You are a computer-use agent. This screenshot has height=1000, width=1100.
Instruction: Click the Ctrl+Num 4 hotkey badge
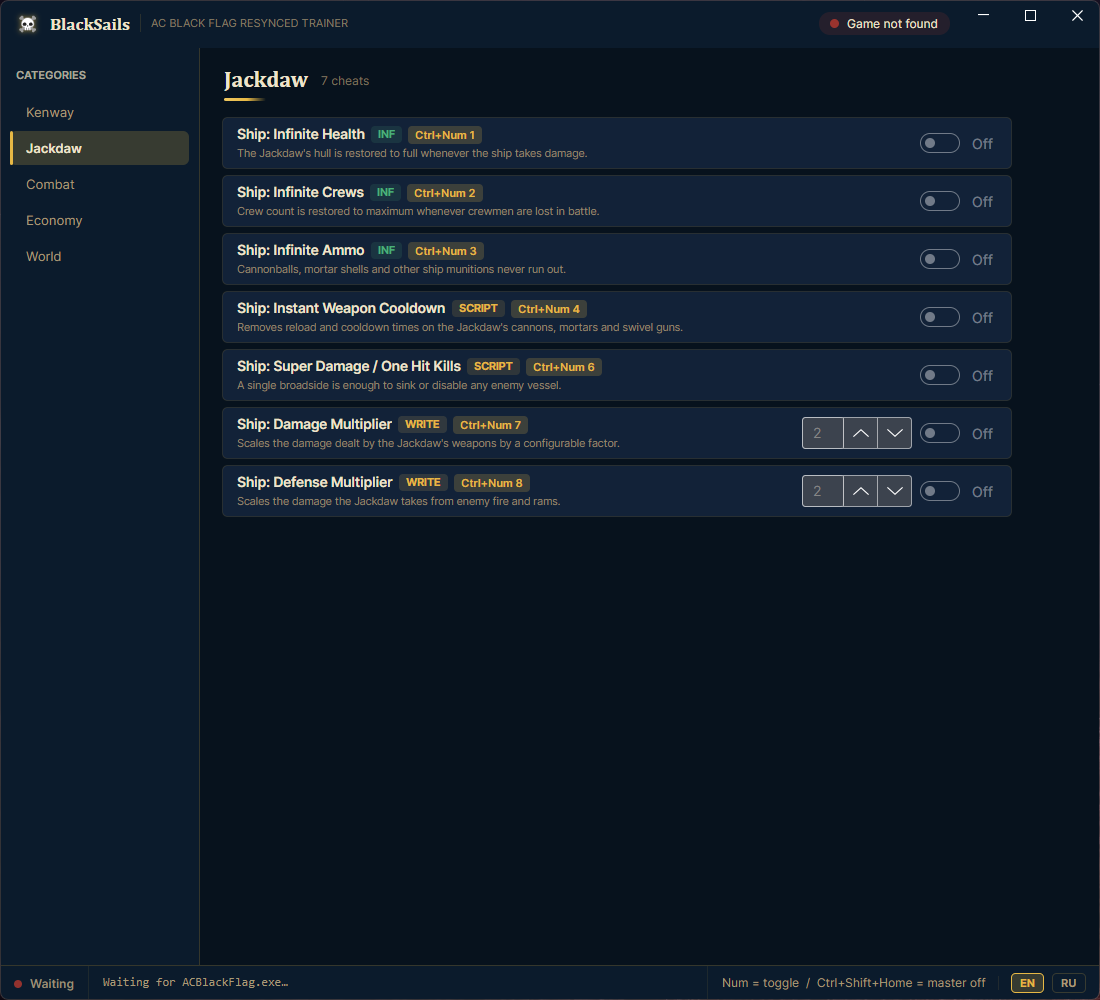click(549, 309)
